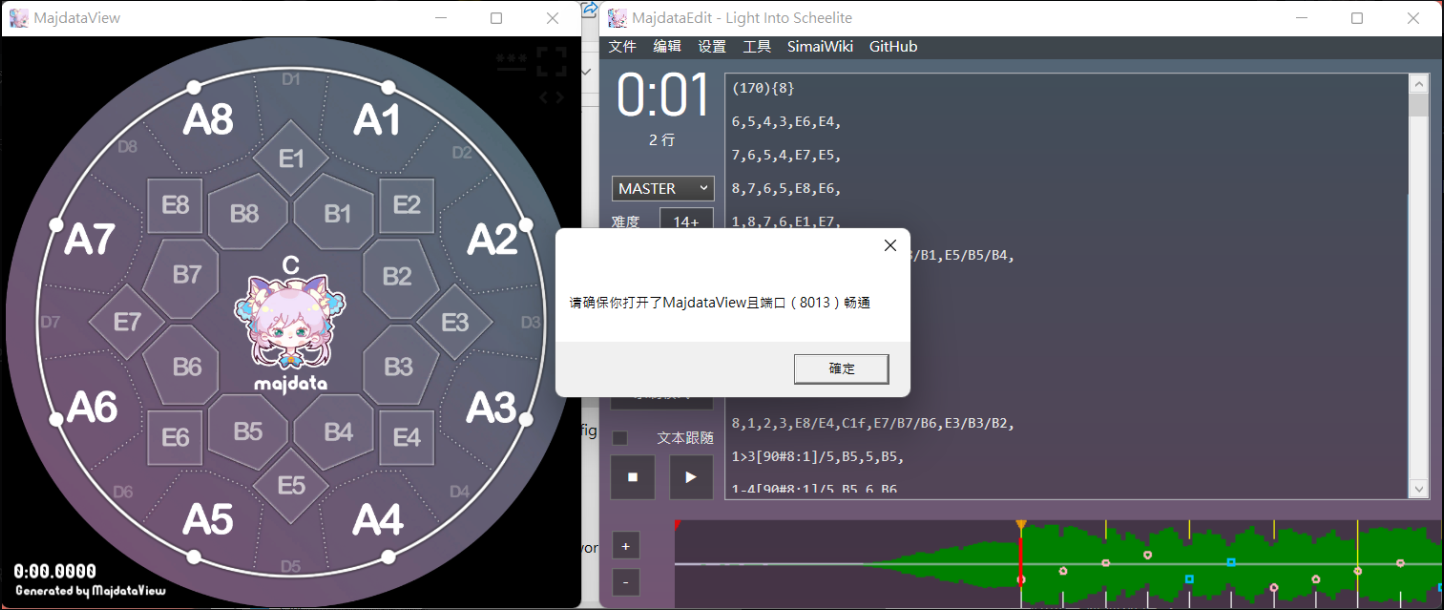The image size is (1444, 610).
Task: Click the plus zoom icon beside the waveform
Action: coord(625,546)
